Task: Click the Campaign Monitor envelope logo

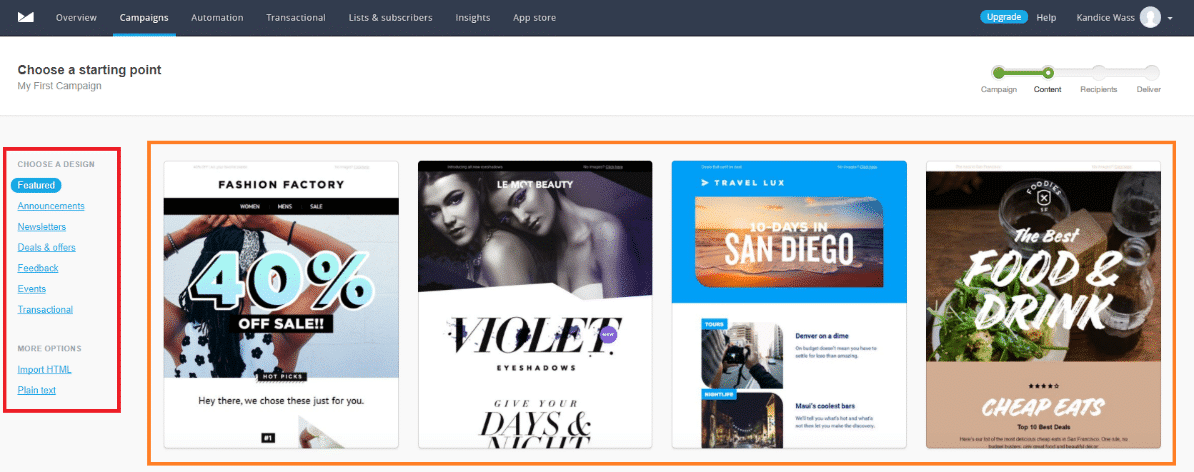Action: [26, 18]
